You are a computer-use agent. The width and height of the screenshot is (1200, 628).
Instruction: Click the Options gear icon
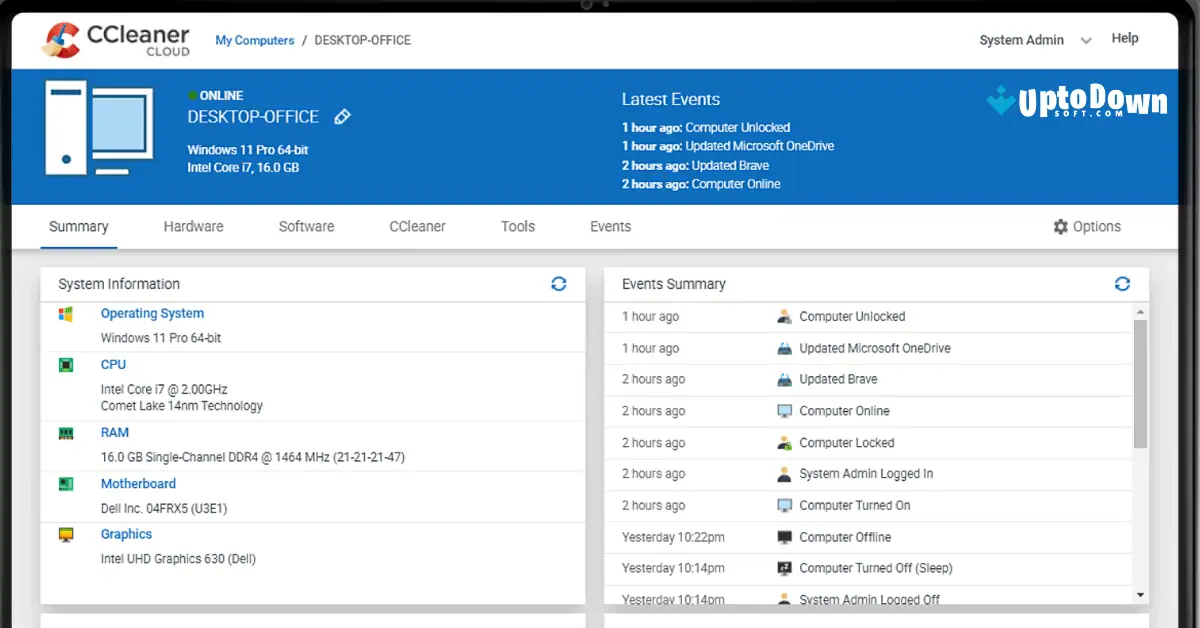click(1060, 226)
